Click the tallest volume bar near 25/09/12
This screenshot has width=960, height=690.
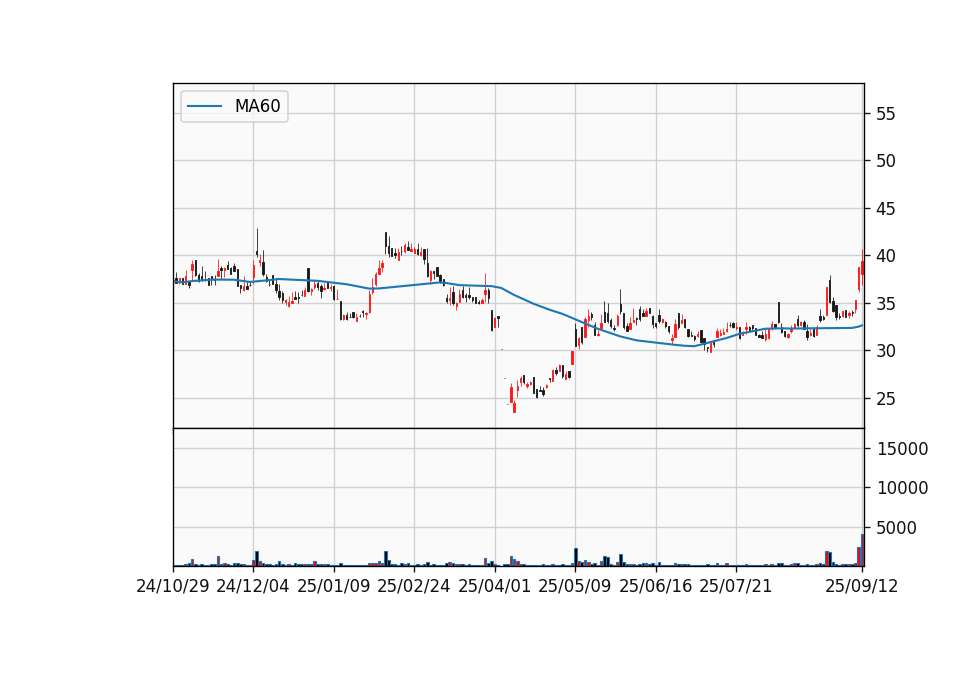tap(863, 550)
